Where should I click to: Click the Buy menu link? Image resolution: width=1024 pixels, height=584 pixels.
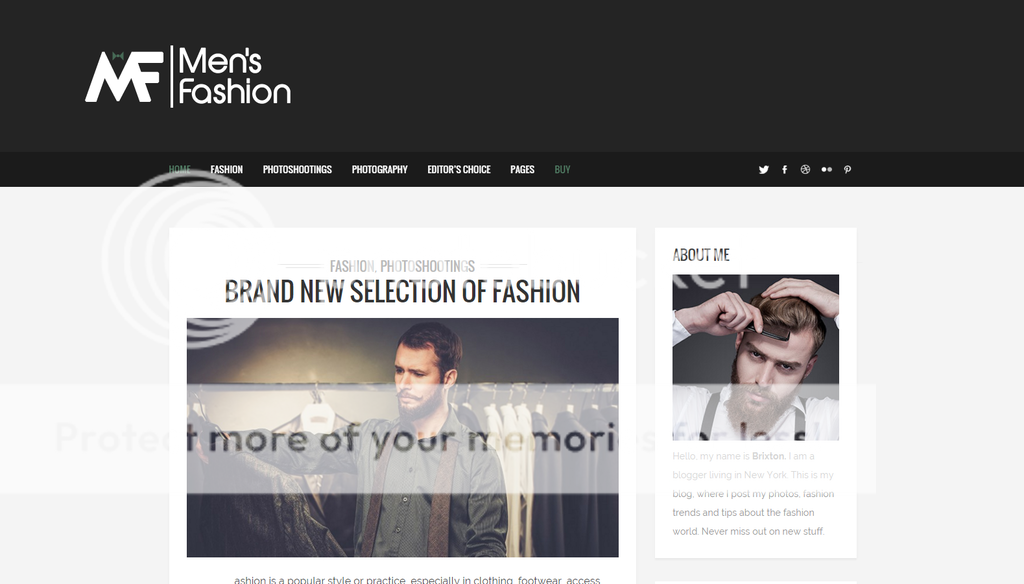[562, 170]
